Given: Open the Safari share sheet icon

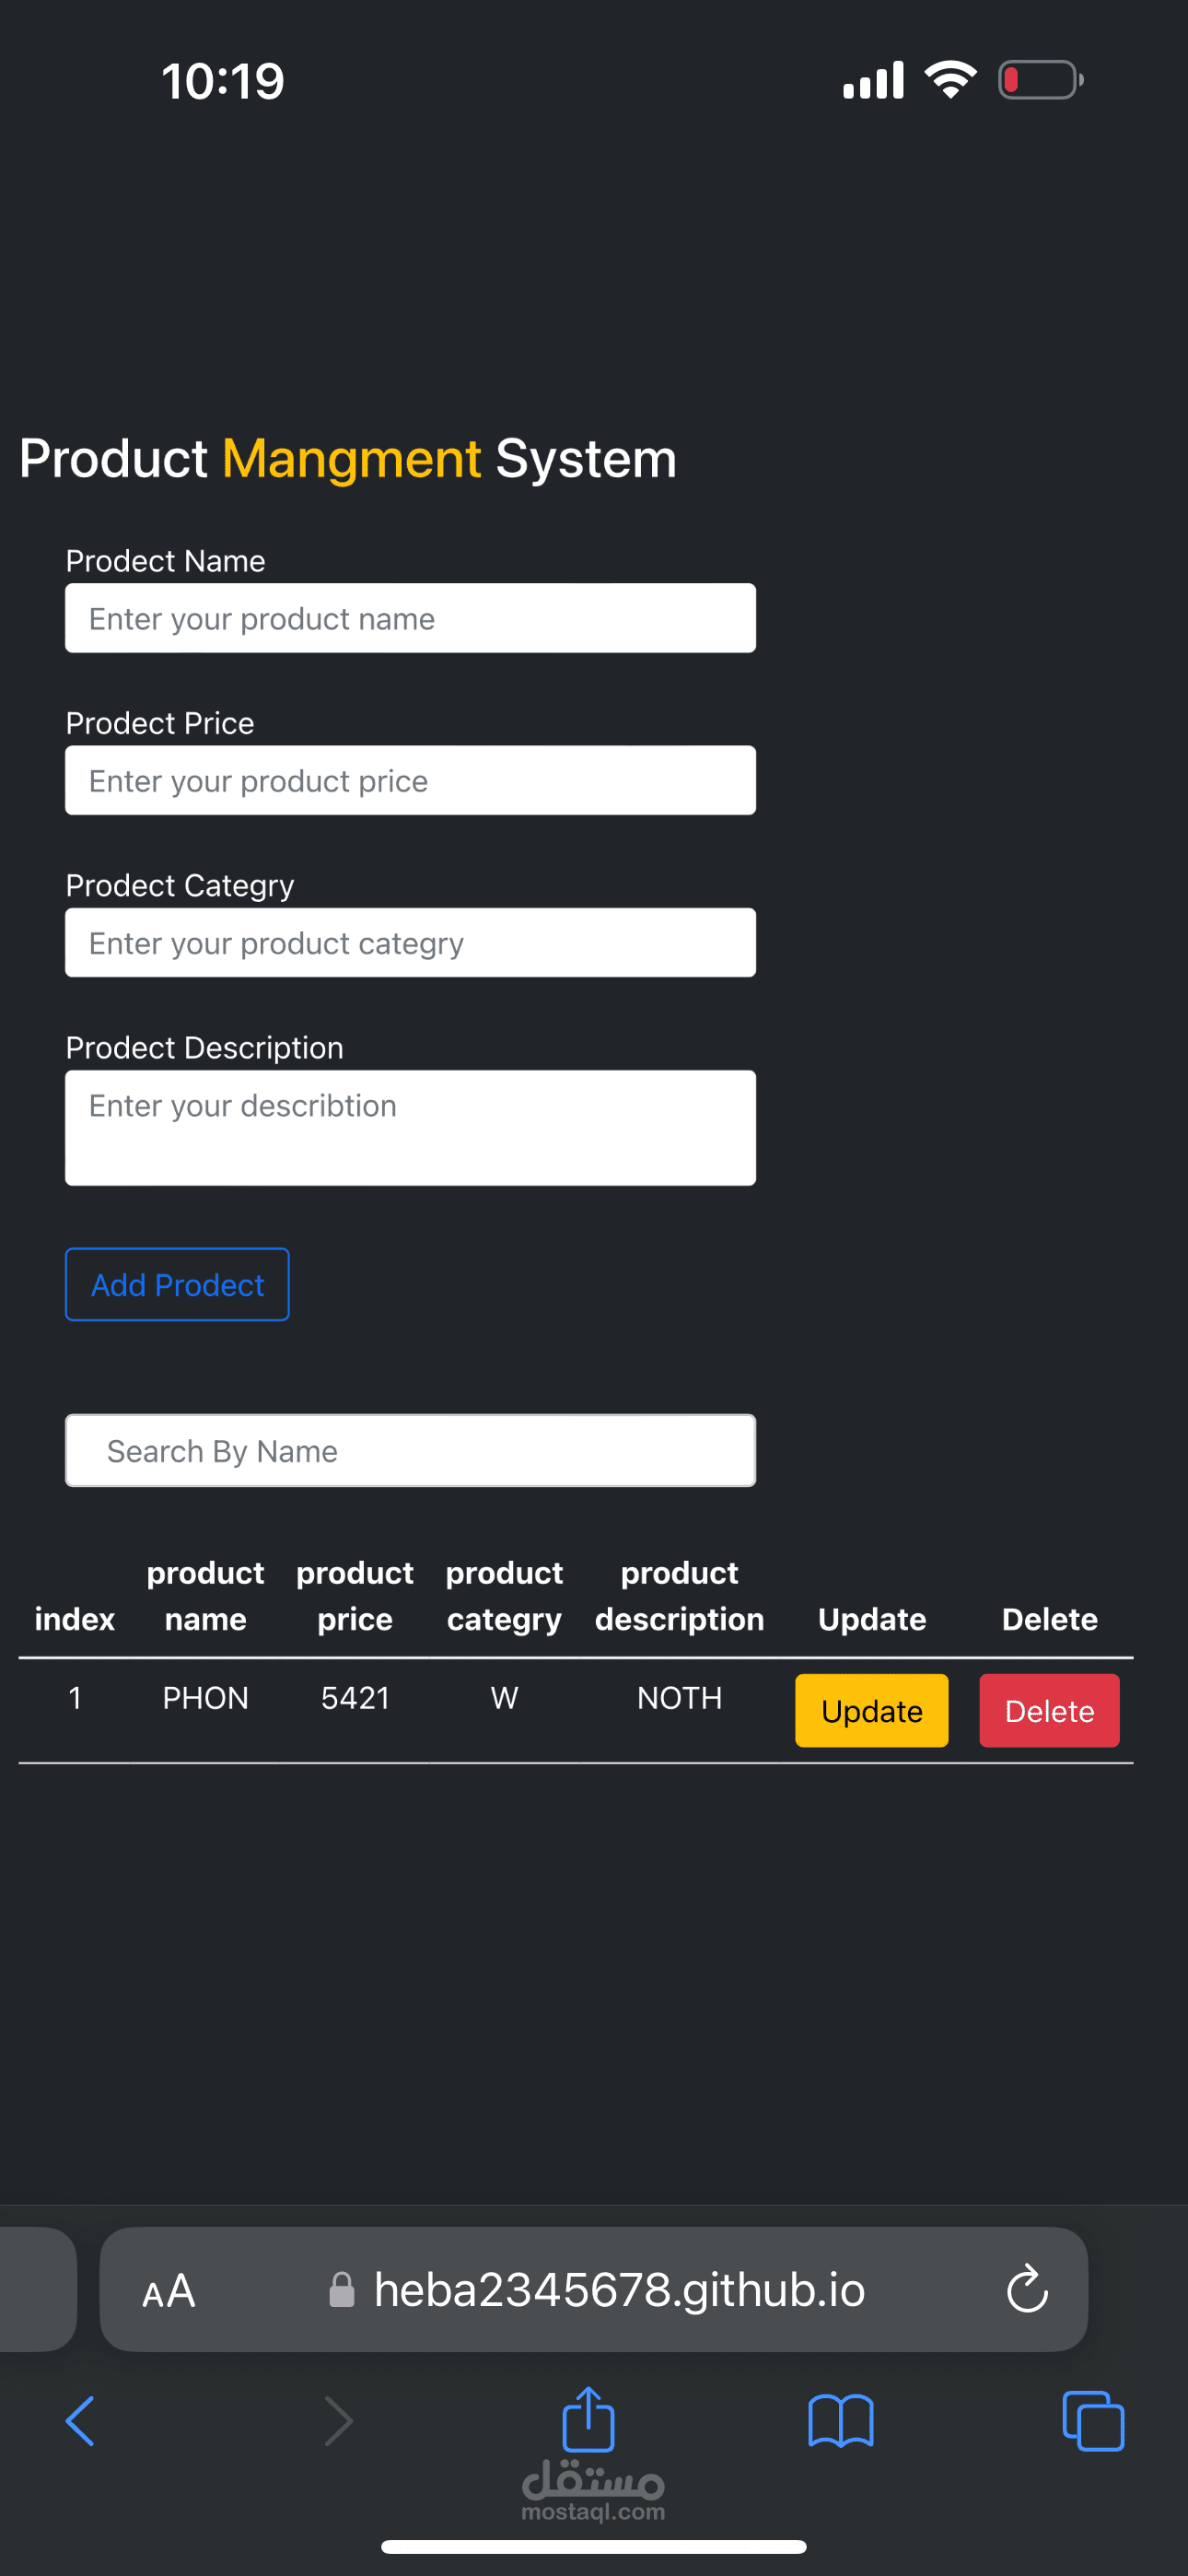Looking at the screenshot, I should click(x=588, y=2418).
